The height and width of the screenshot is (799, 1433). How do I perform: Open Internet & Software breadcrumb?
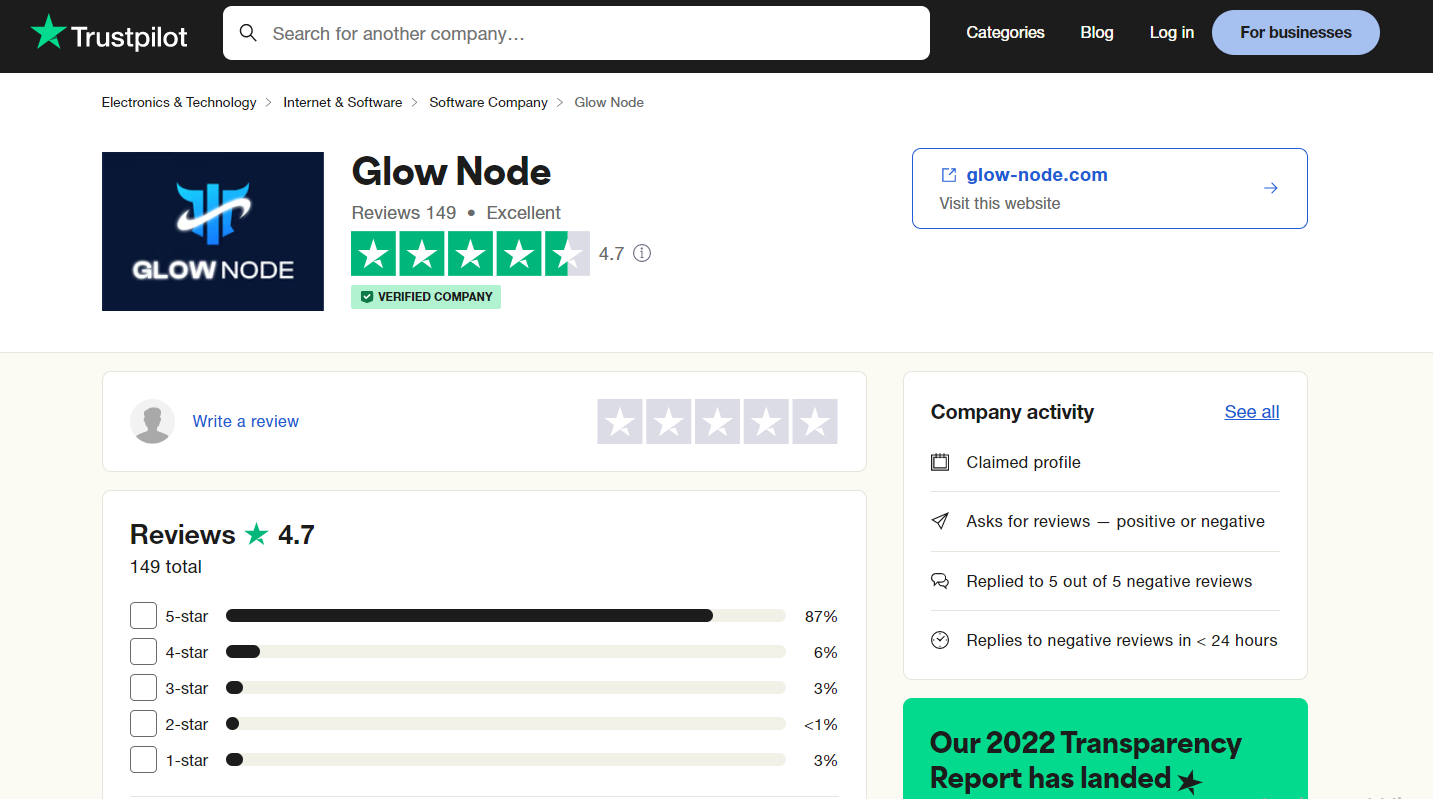343,102
